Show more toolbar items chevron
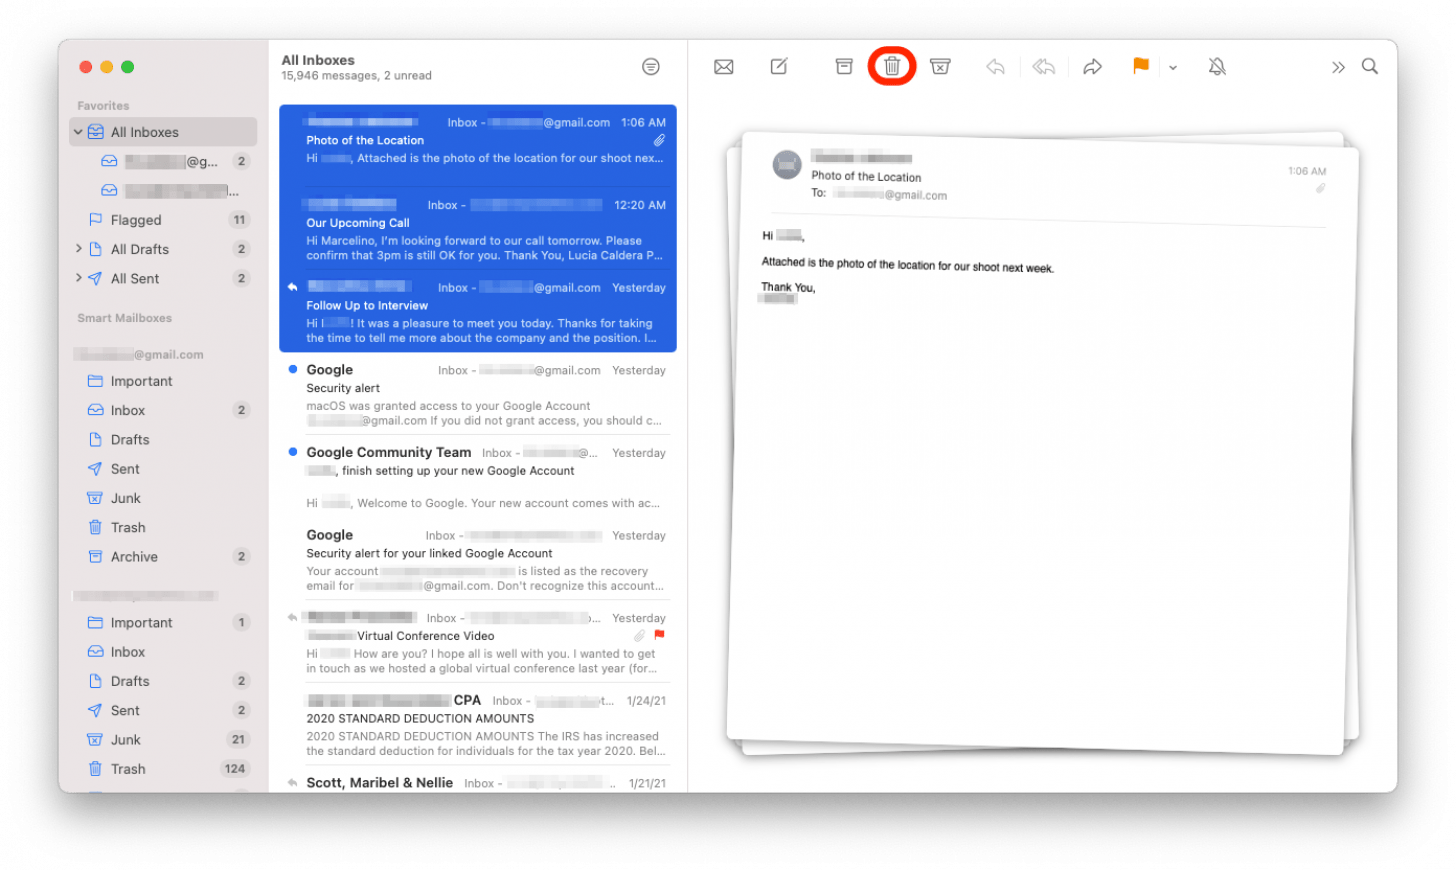Viewport: 1456px width, 870px height. (x=1338, y=68)
